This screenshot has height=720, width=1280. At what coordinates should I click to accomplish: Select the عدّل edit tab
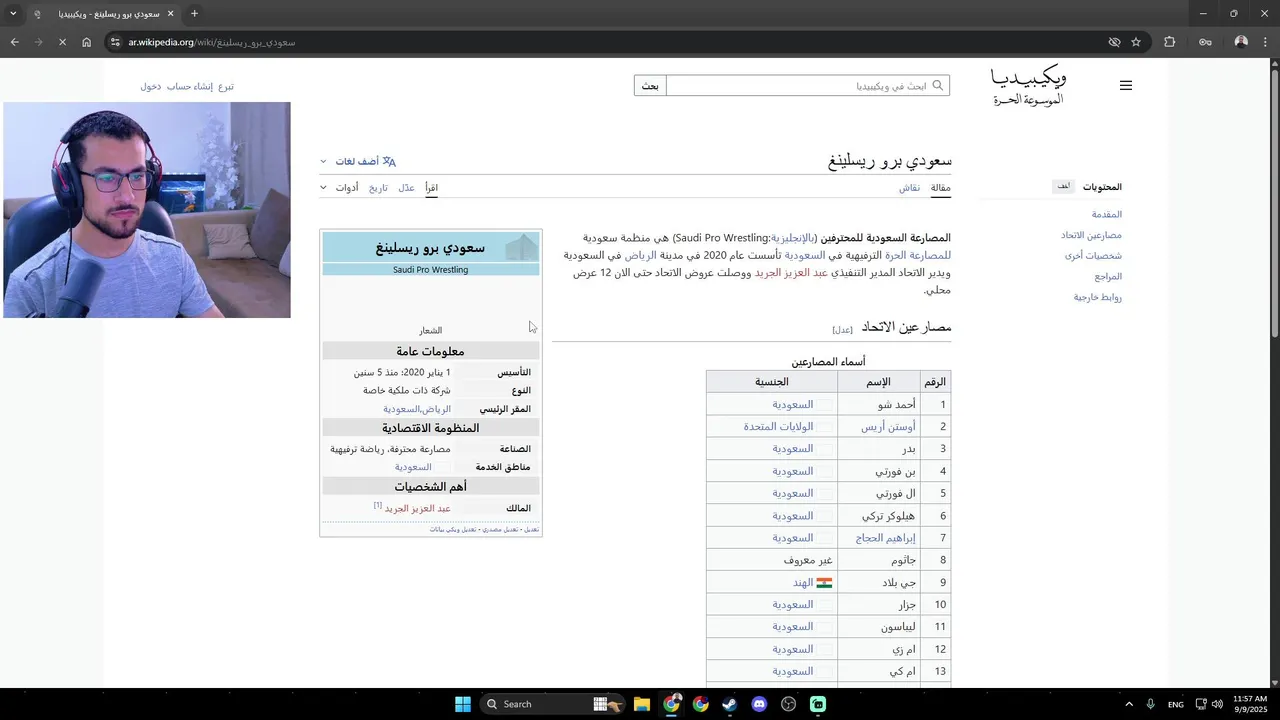(406, 188)
